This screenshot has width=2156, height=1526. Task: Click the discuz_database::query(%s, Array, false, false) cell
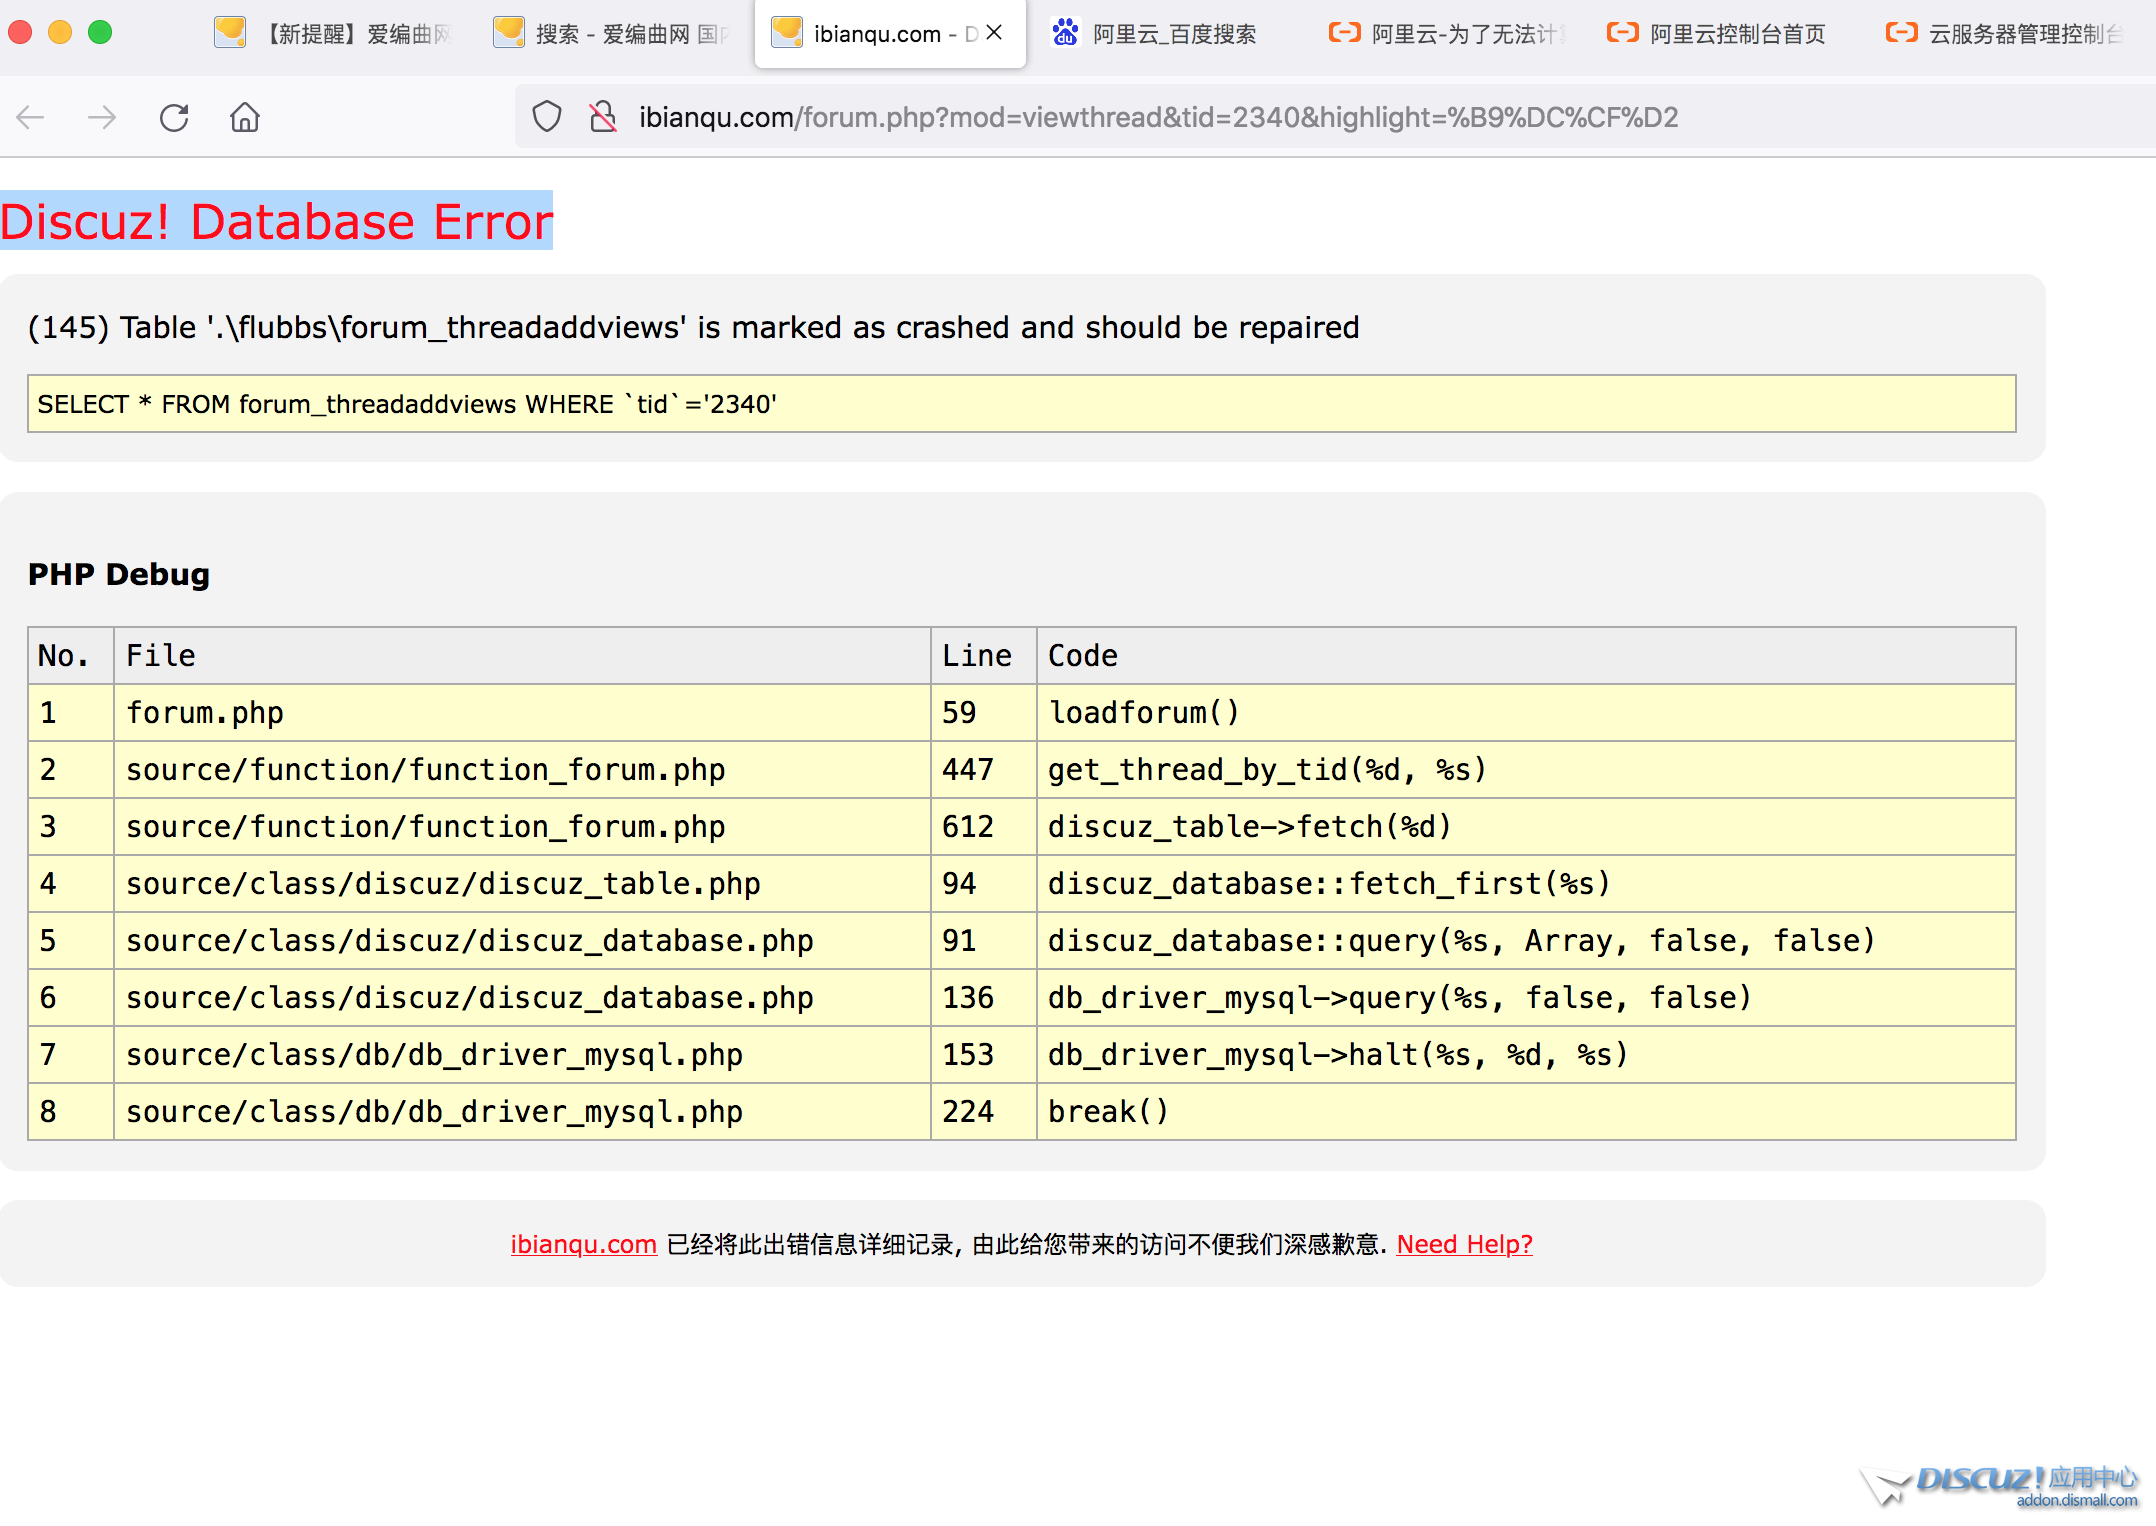coord(1526,941)
